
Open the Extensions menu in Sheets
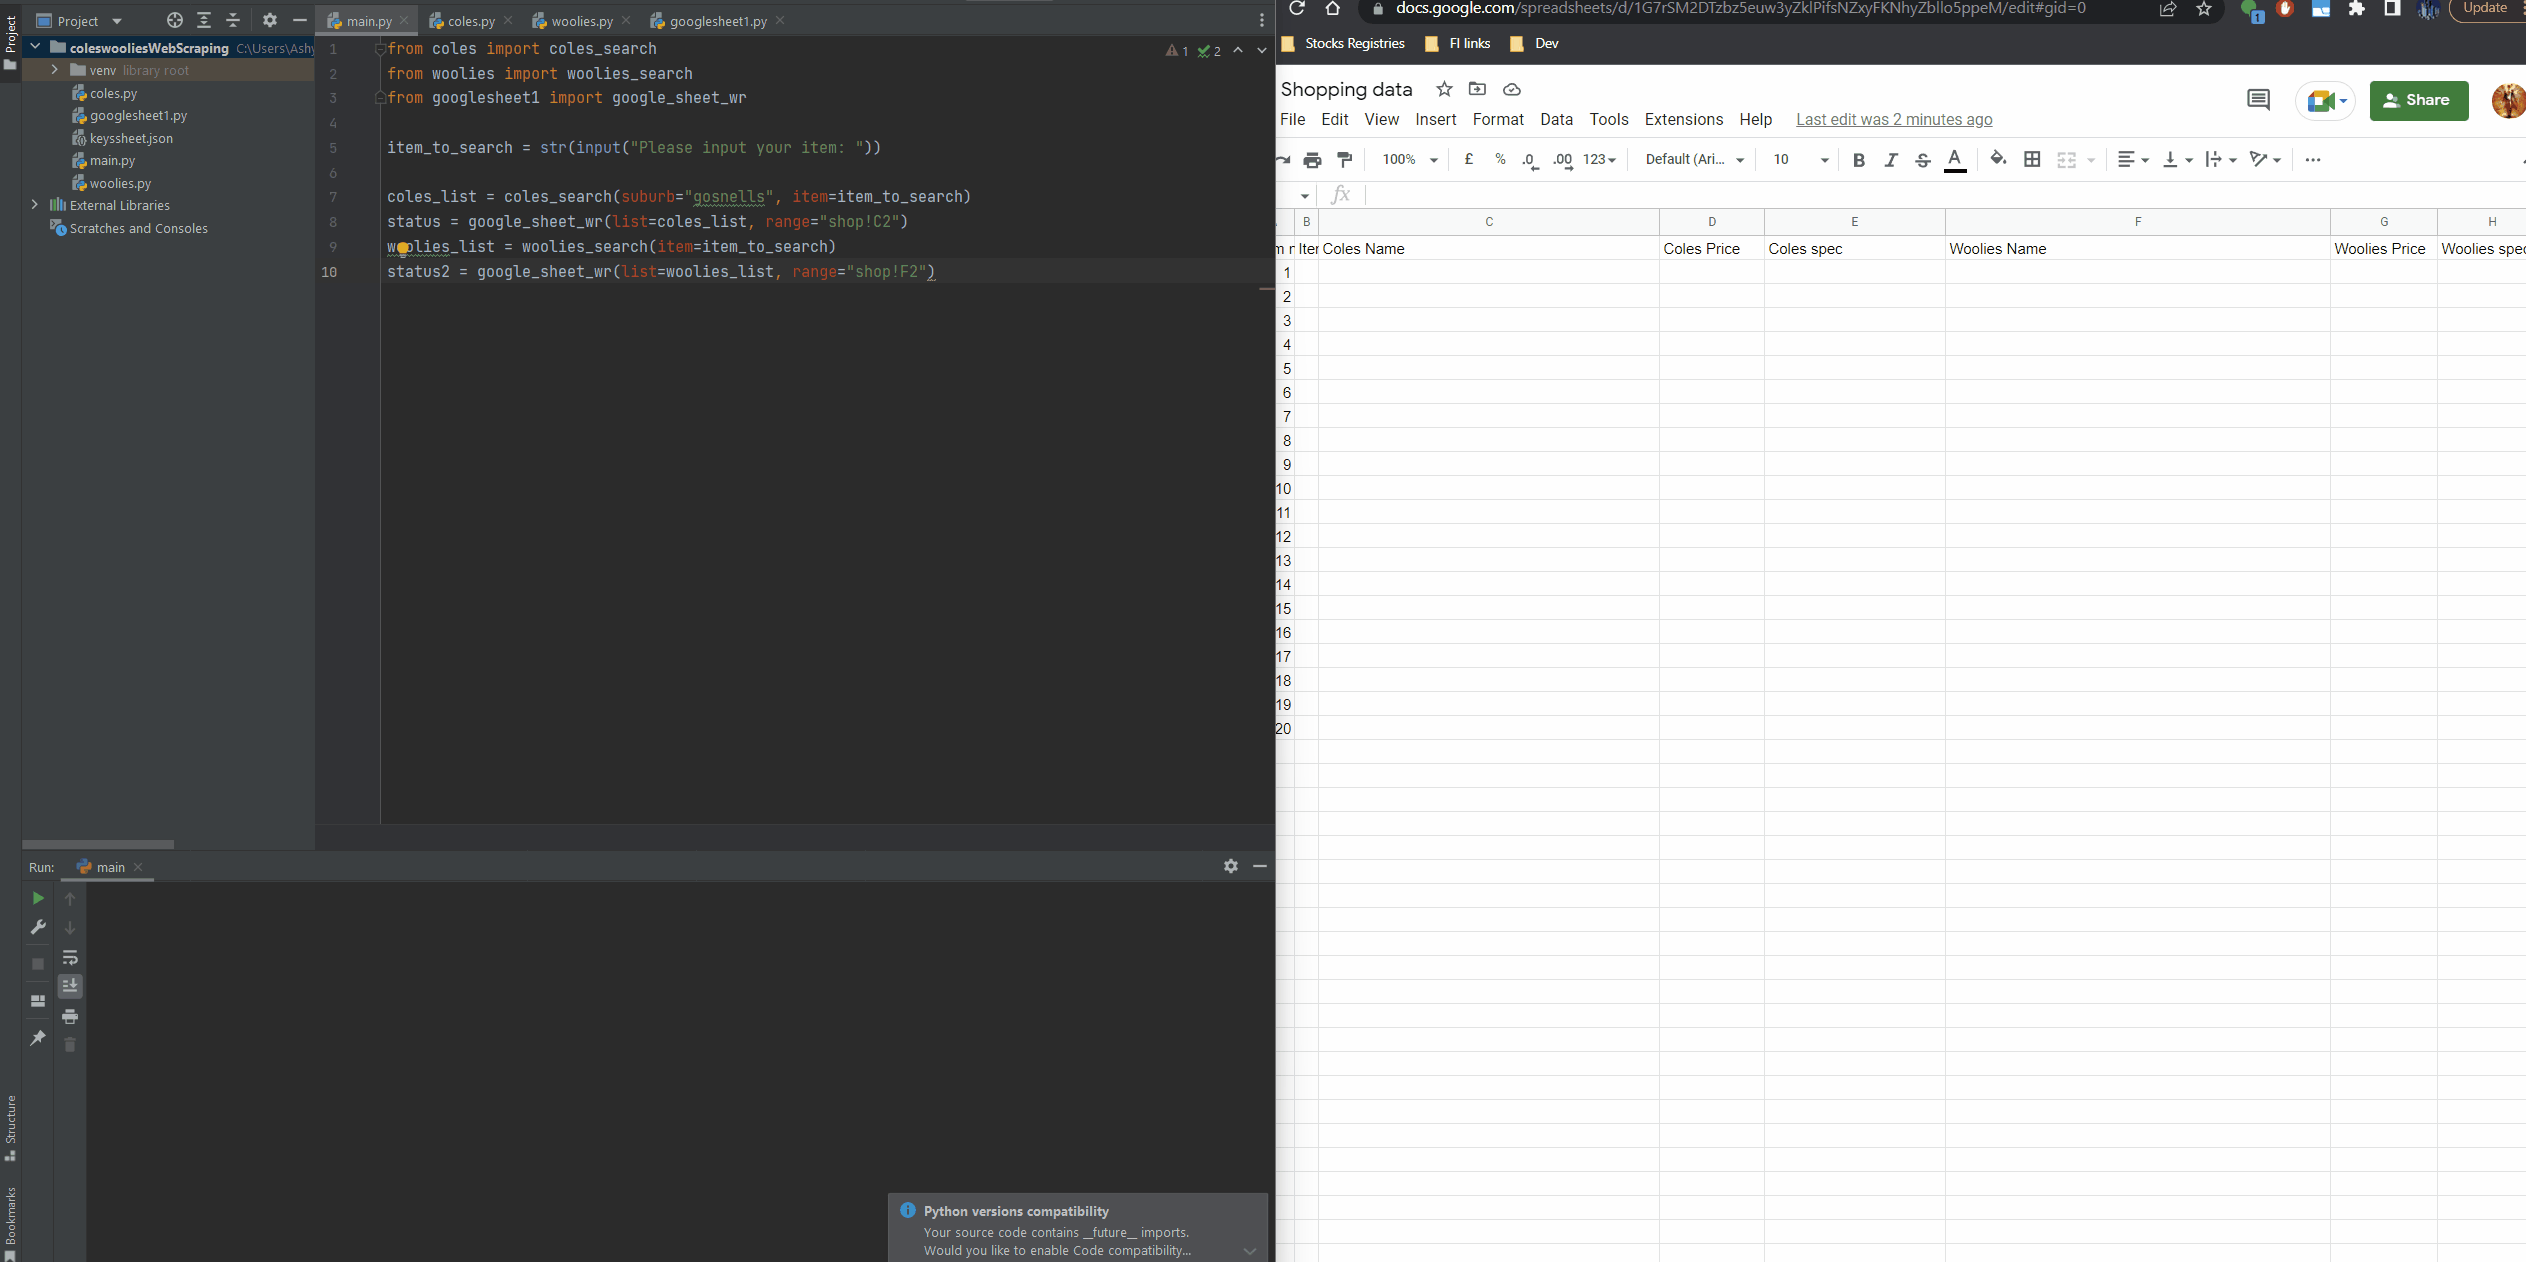pos(1684,119)
